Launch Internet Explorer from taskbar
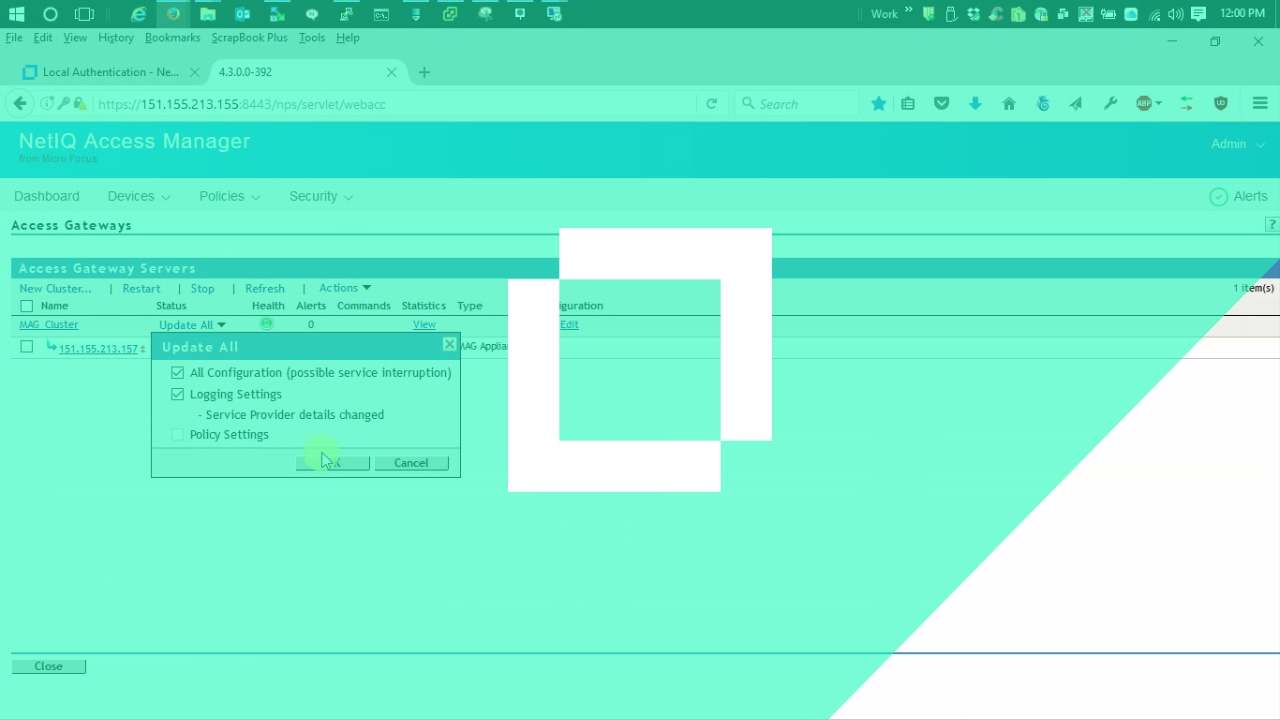The width and height of the screenshot is (1280, 720). click(139, 14)
